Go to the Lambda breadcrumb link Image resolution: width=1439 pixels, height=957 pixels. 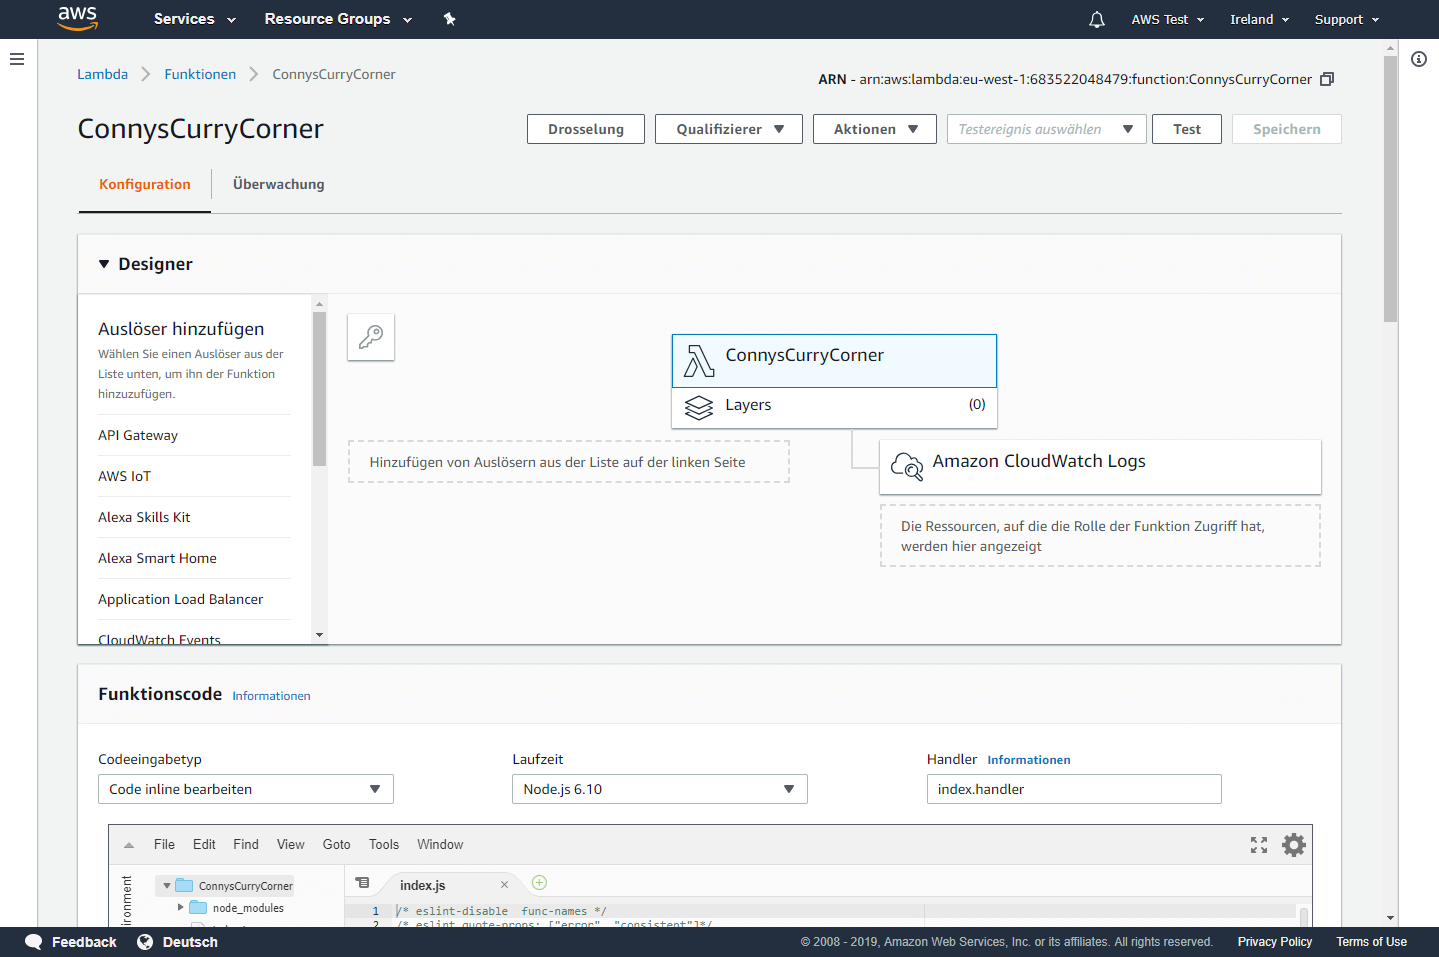[x=103, y=74]
